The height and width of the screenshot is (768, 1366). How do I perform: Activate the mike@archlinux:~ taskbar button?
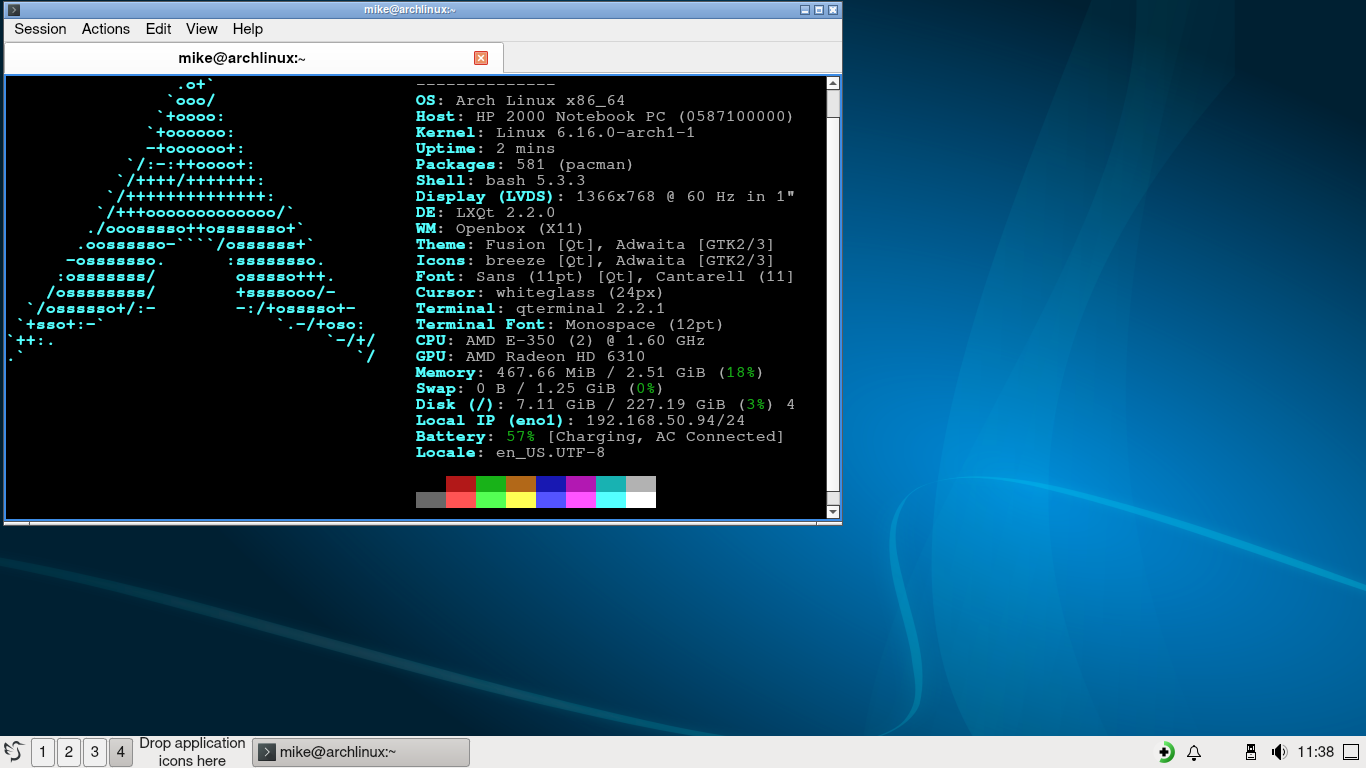coord(361,752)
